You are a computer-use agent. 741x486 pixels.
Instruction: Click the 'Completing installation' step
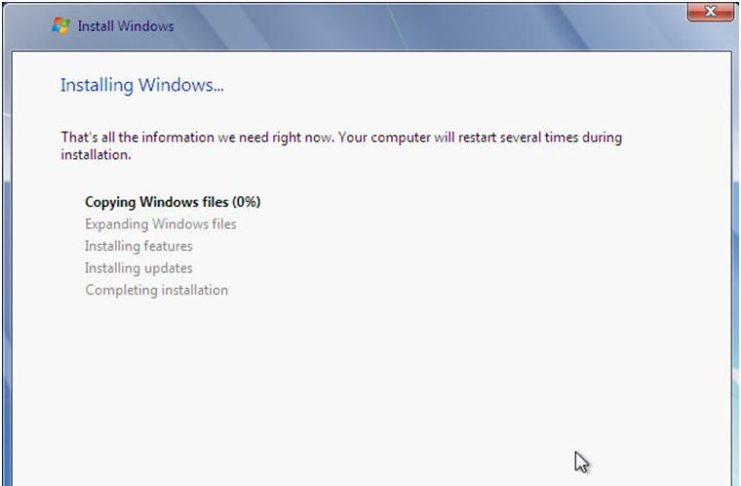pyautogui.click(x=156, y=290)
